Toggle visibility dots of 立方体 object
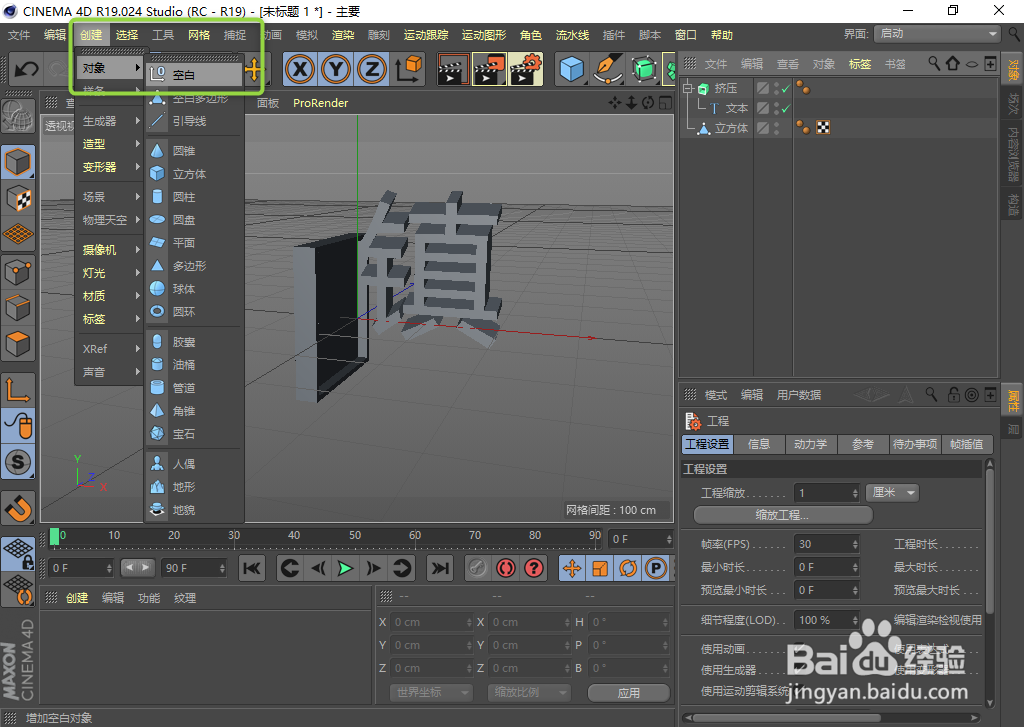The width and height of the screenshot is (1024, 727). tap(776, 128)
